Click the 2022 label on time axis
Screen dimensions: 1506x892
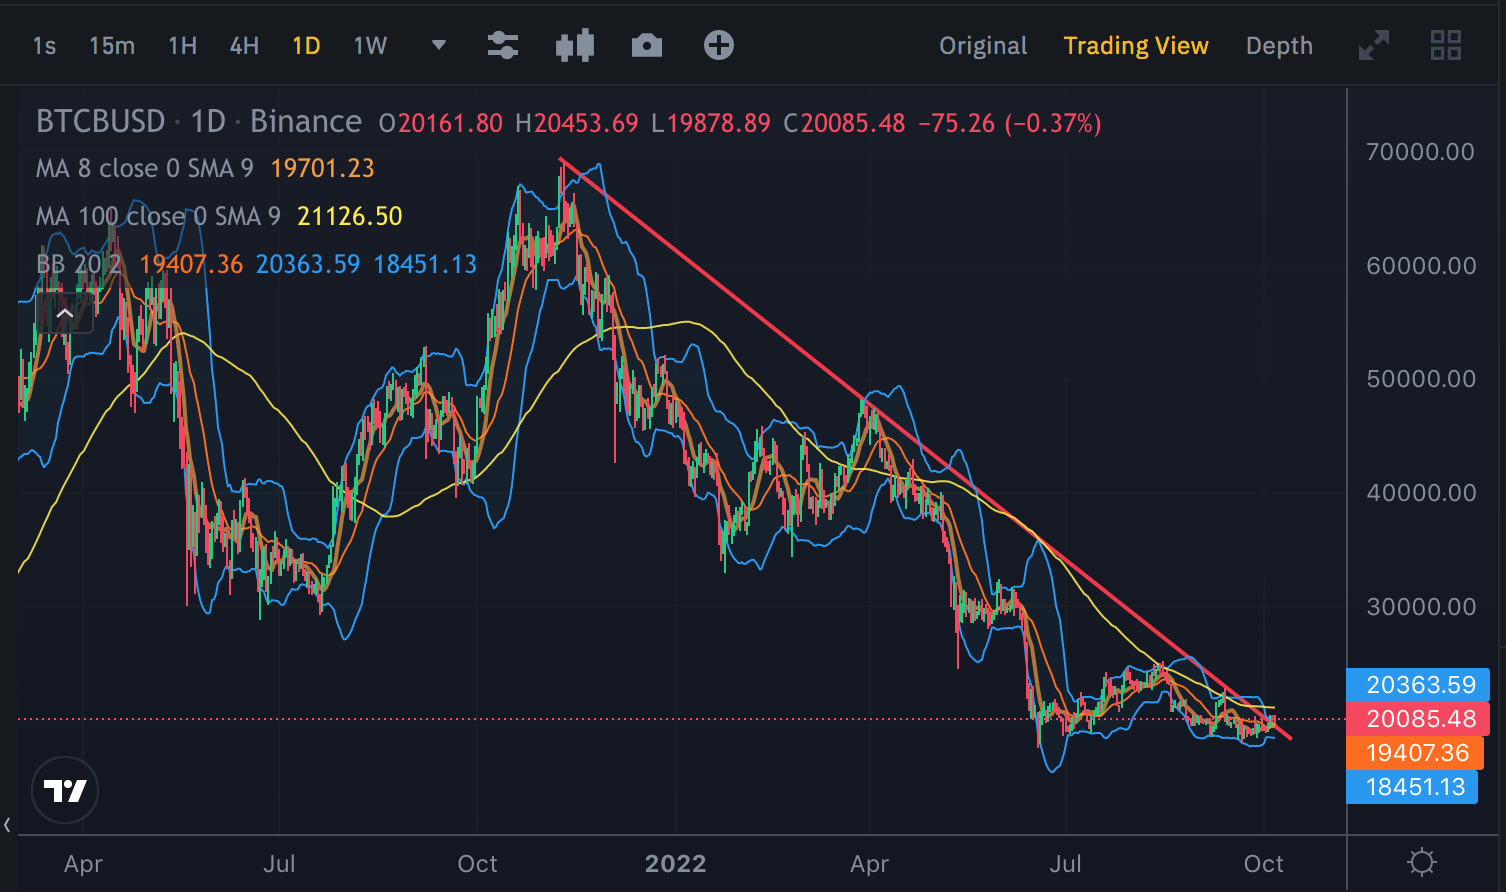coord(675,864)
